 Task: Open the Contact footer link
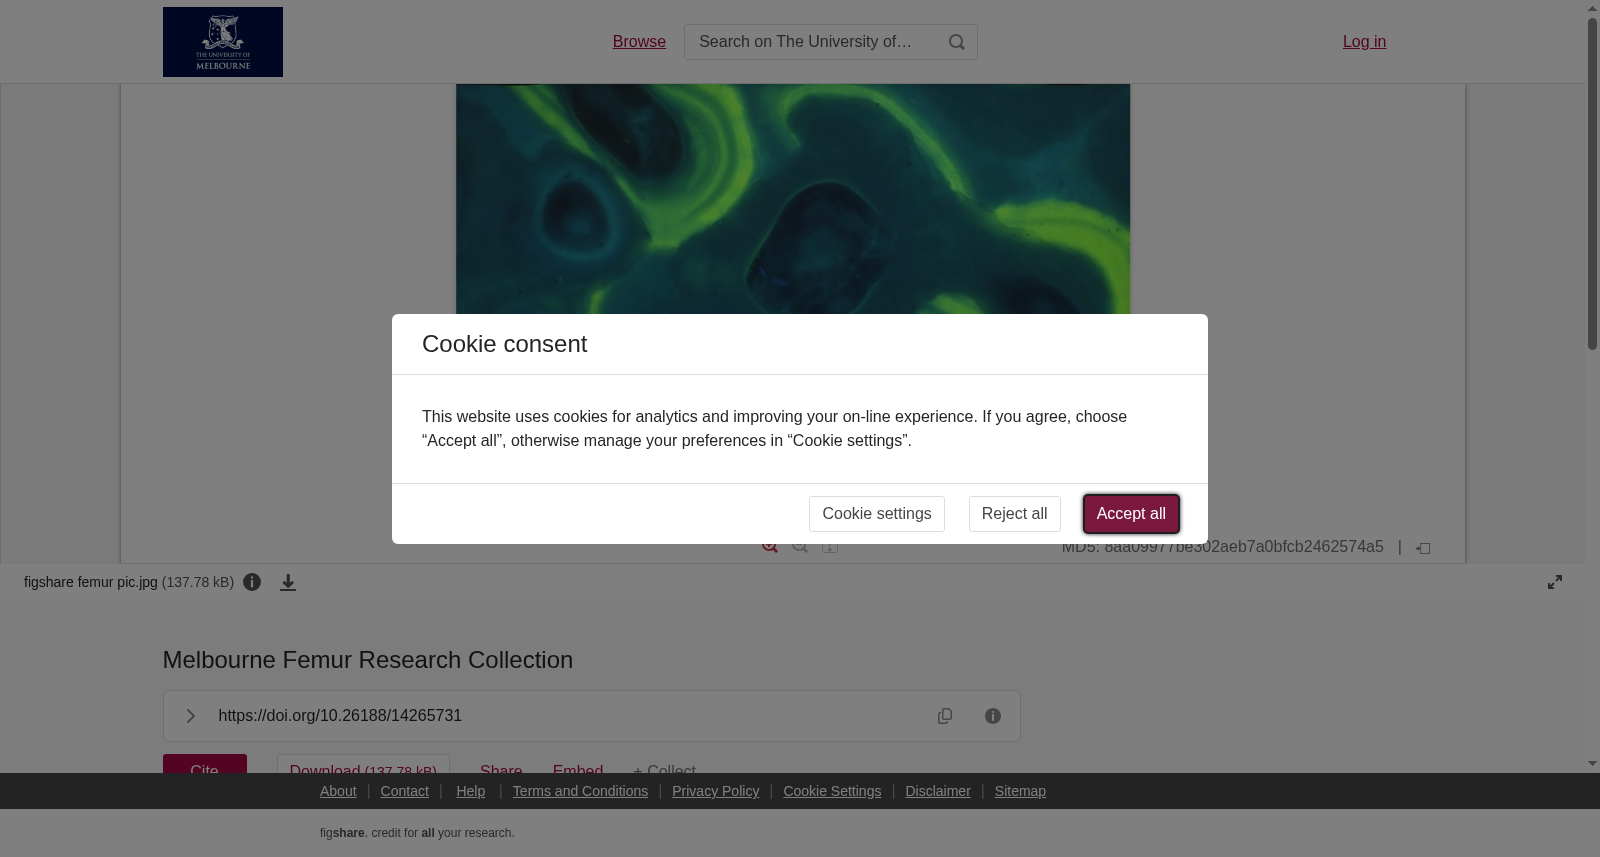point(405,791)
